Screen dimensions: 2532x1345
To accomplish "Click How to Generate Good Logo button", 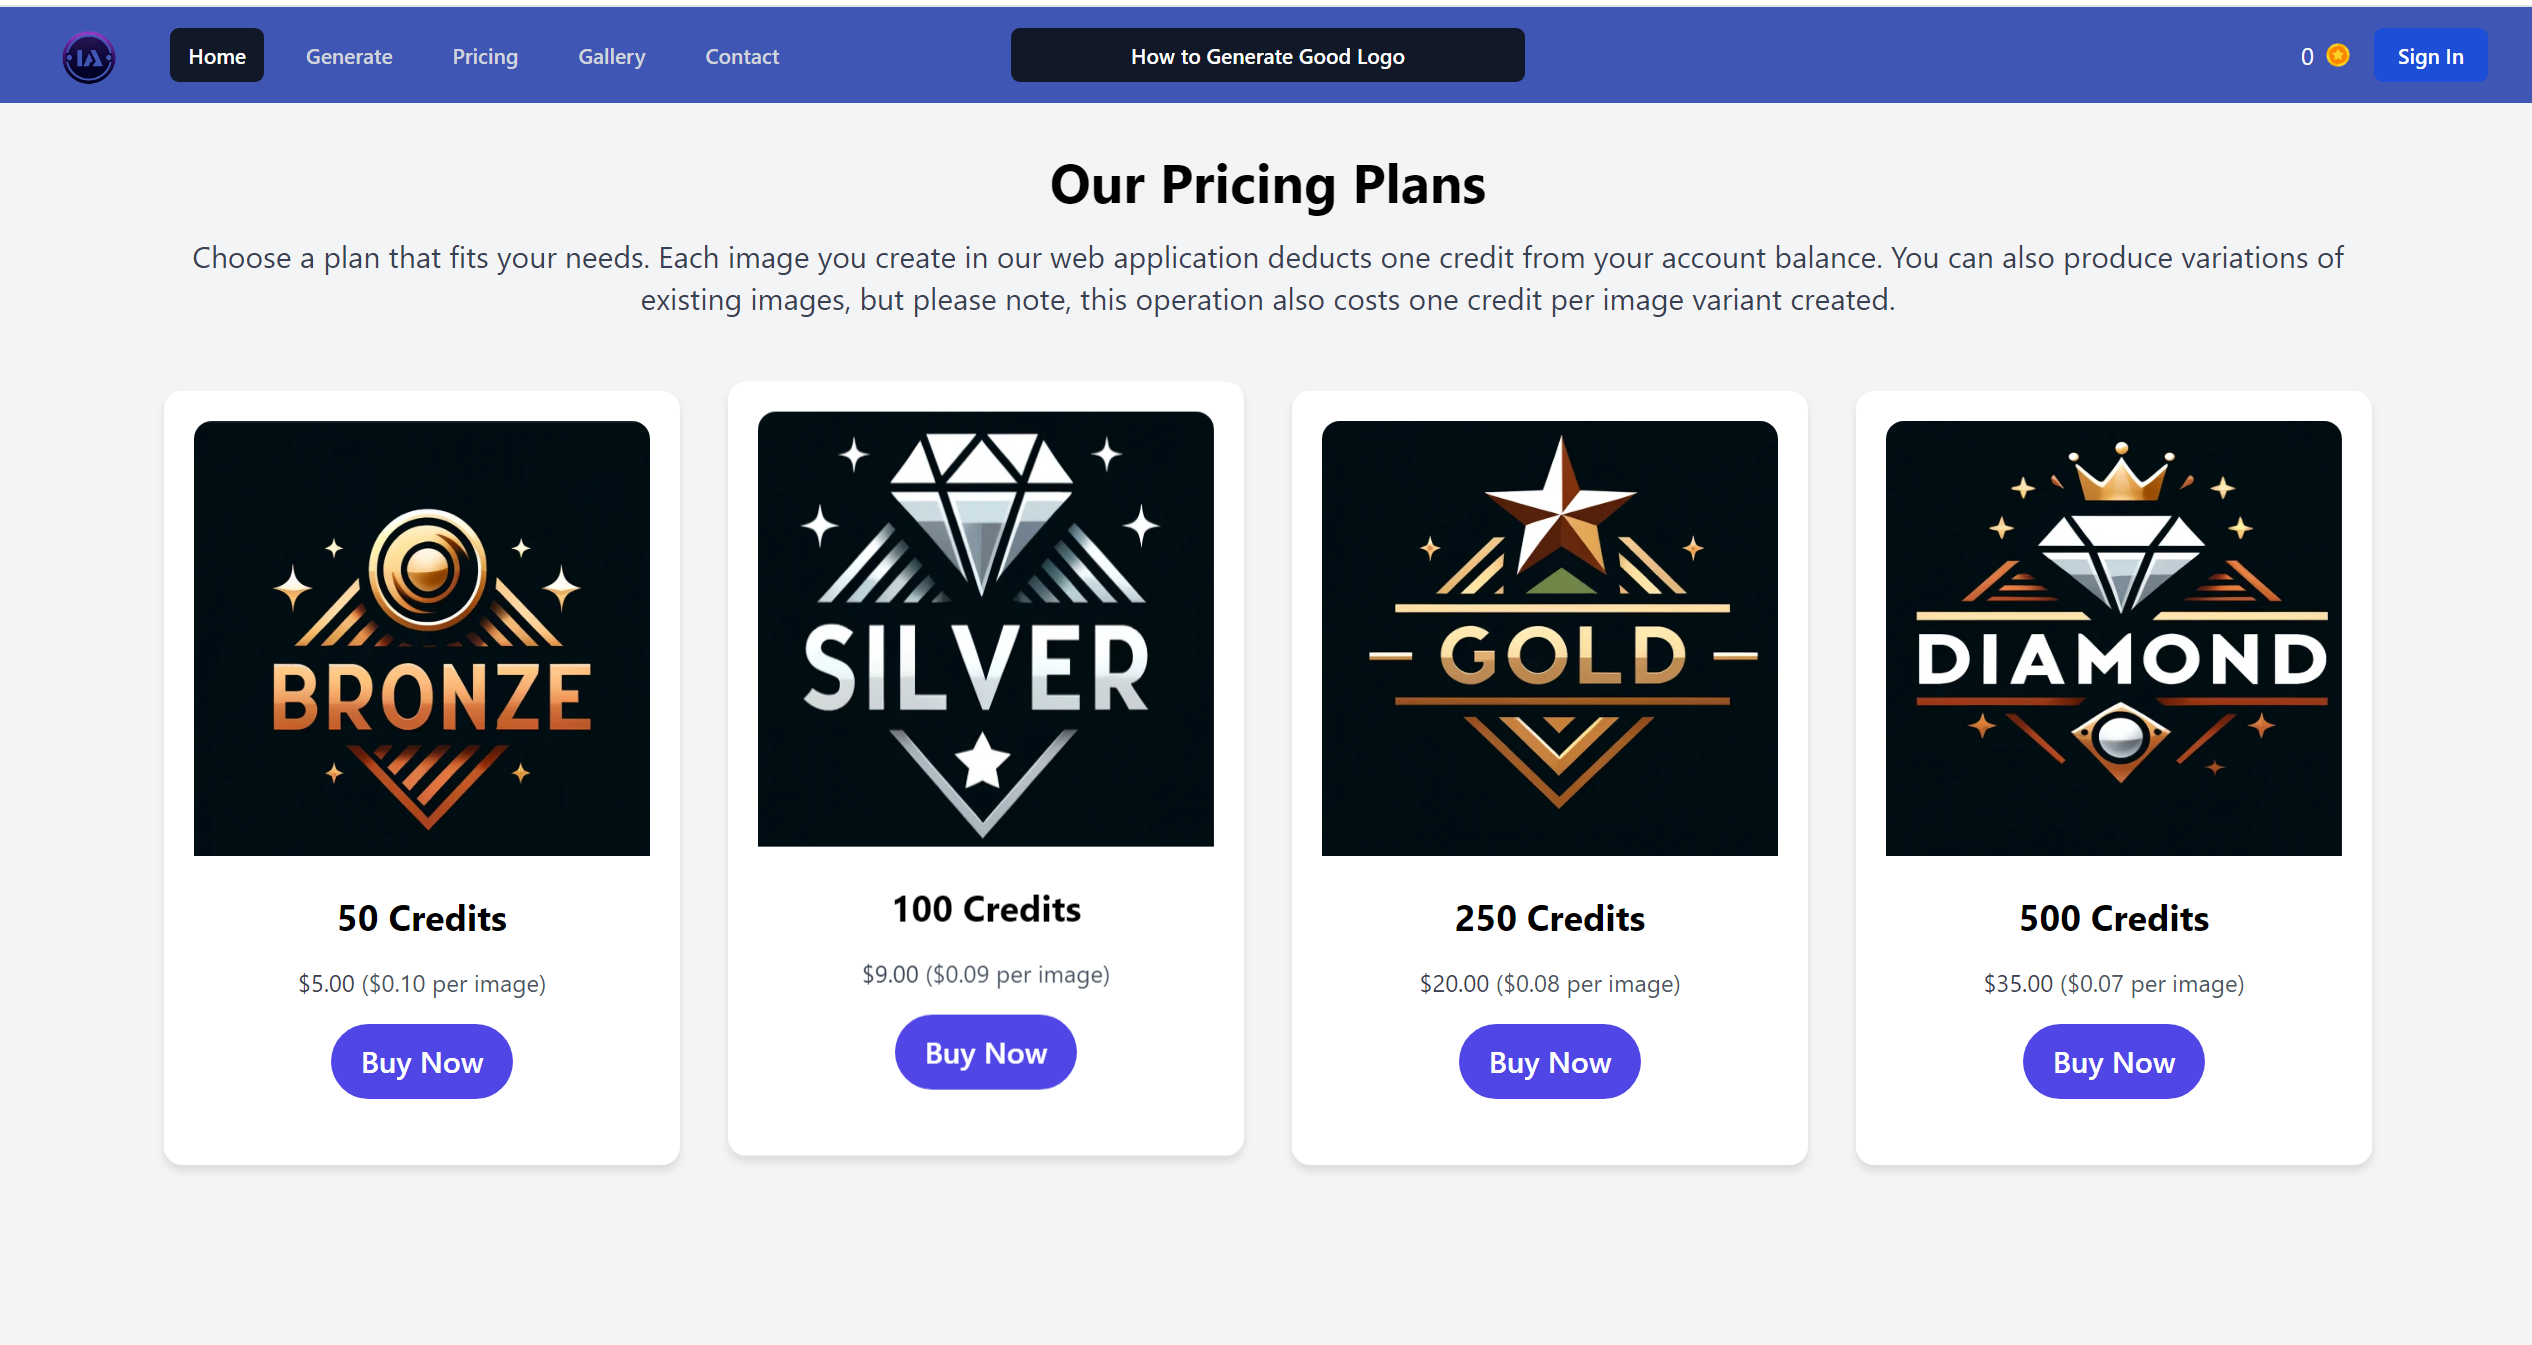I will point(1267,56).
